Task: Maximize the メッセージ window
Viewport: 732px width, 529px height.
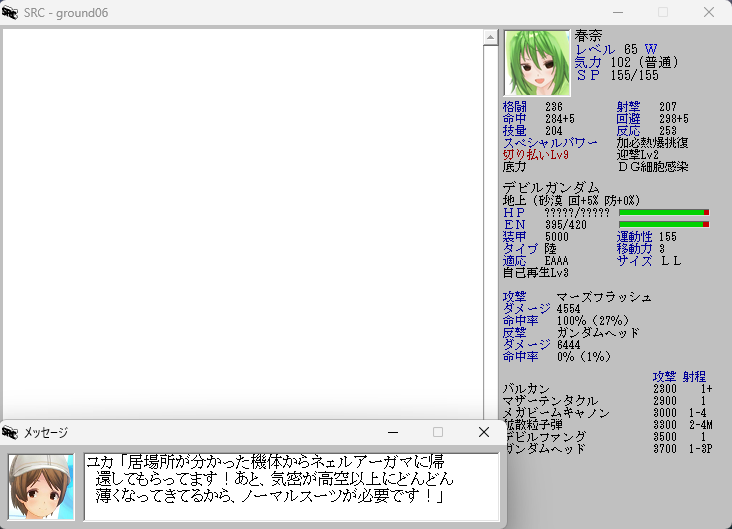Action: (438, 432)
